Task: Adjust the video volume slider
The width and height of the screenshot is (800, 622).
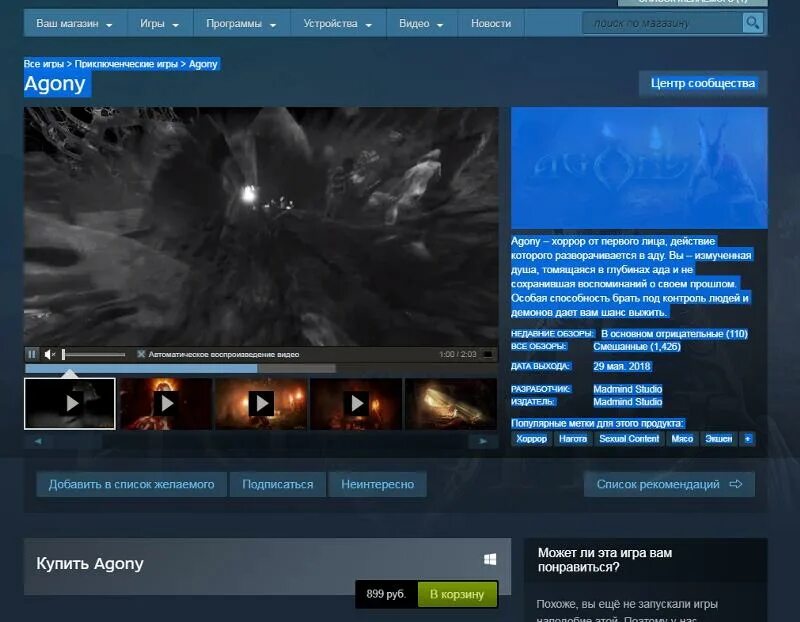Action: [x=94, y=354]
